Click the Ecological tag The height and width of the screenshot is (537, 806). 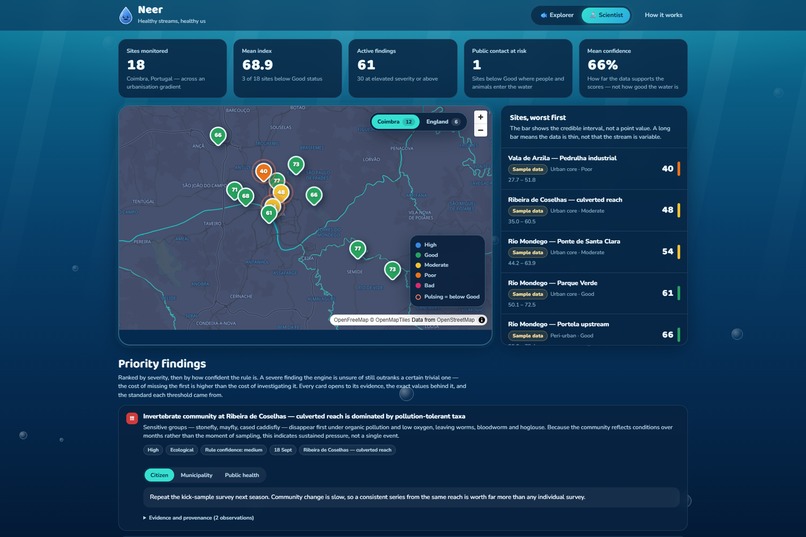[182, 450]
